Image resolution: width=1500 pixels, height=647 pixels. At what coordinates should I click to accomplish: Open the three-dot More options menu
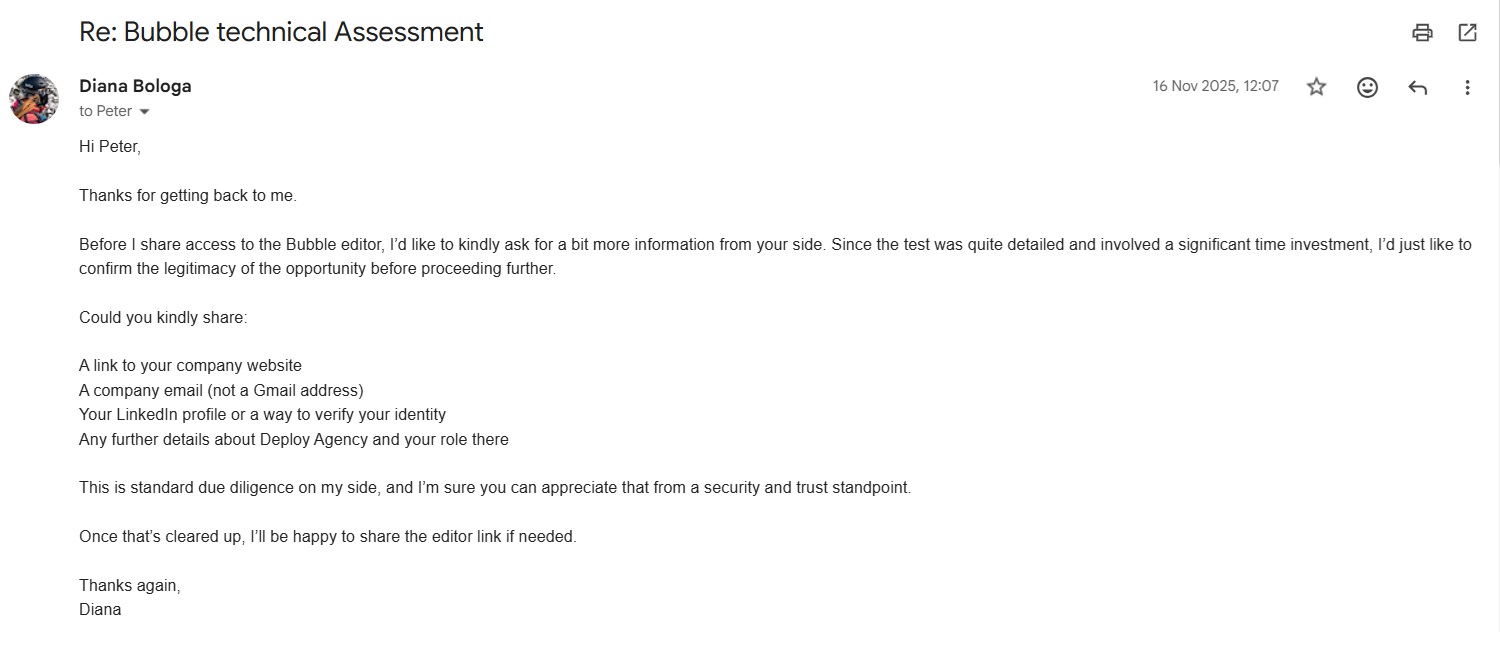pos(1467,87)
